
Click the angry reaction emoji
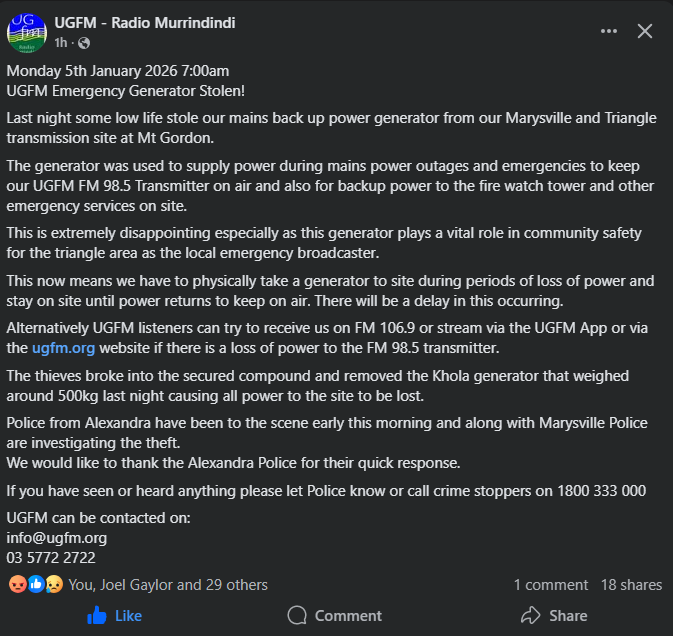tap(17, 584)
